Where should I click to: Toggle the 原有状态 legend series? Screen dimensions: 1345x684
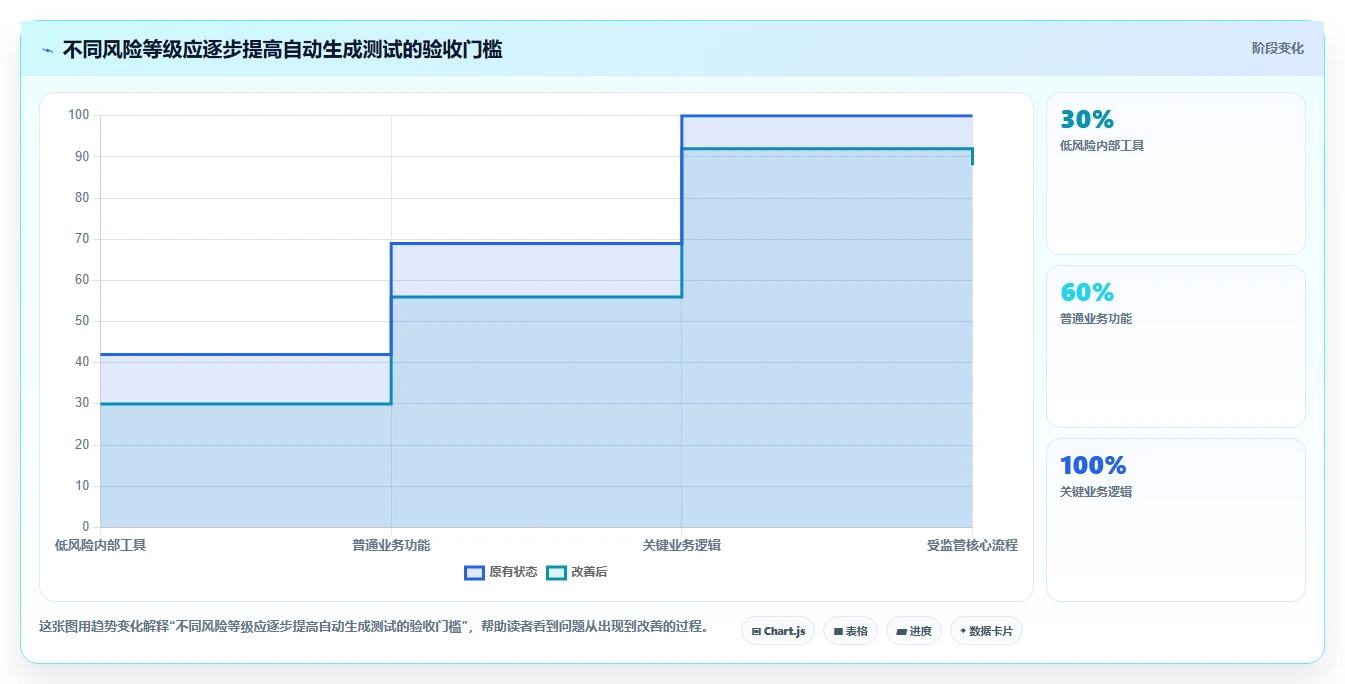501,572
